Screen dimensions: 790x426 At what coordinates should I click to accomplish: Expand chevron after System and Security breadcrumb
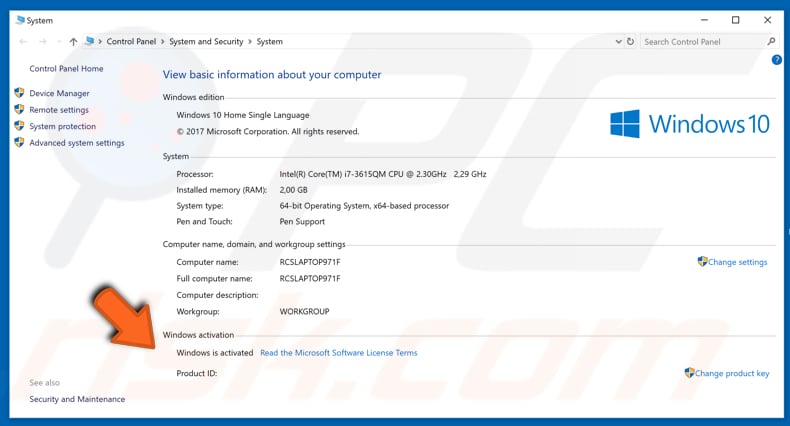click(x=250, y=42)
